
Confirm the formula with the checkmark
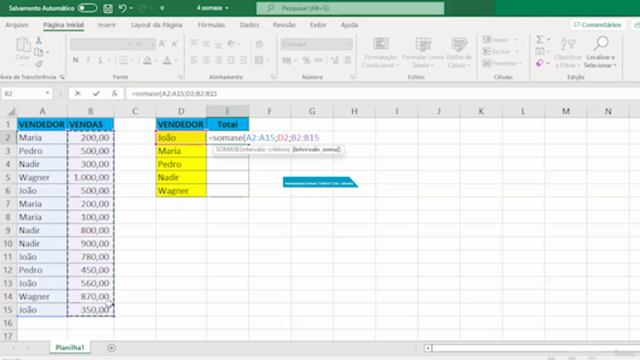(x=96, y=93)
